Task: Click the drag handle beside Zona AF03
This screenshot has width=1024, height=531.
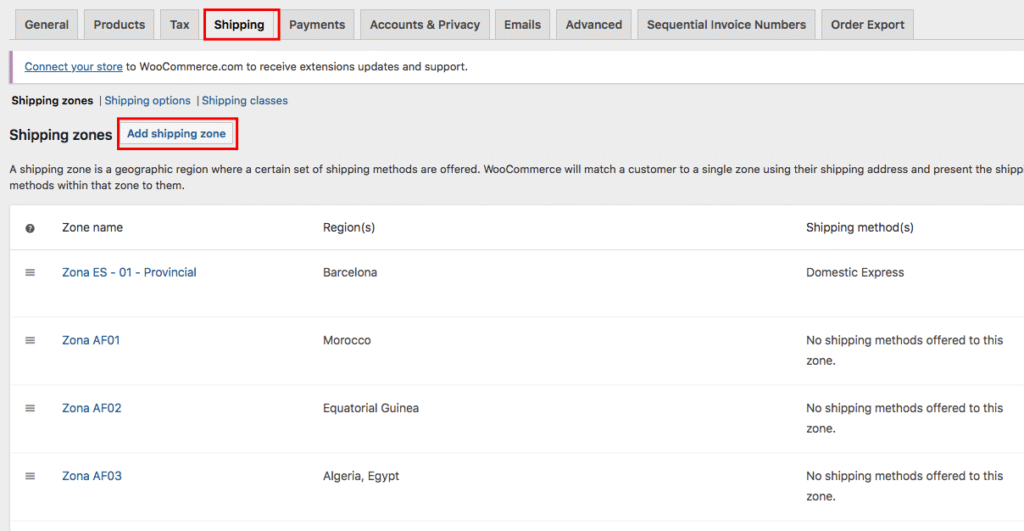Action: [x=30, y=476]
